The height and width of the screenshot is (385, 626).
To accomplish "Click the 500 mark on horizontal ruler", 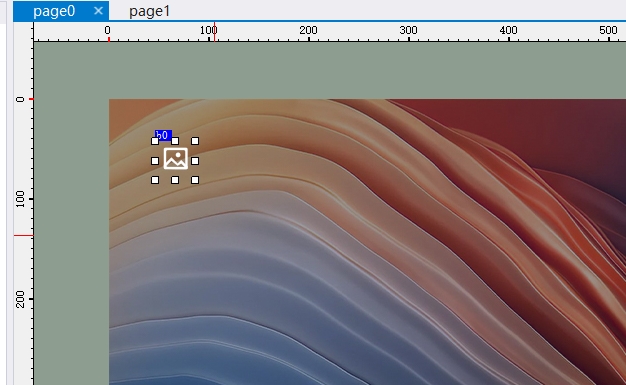I will (x=608, y=30).
